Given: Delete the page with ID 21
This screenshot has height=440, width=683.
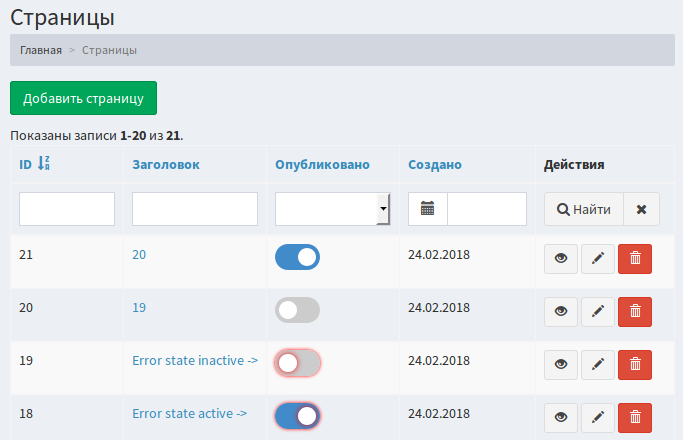Looking at the screenshot, I should click(x=635, y=259).
